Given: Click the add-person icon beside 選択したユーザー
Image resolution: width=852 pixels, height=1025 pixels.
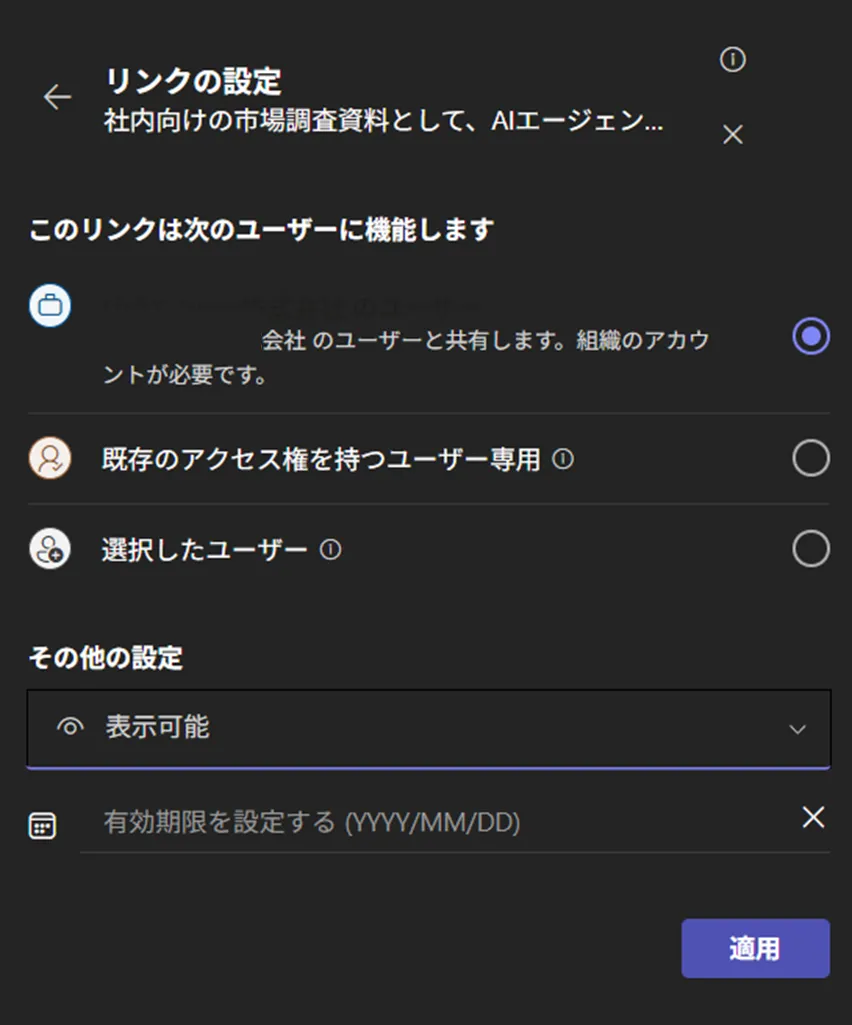Looking at the screenshot, I should click(x=49, y=548).
